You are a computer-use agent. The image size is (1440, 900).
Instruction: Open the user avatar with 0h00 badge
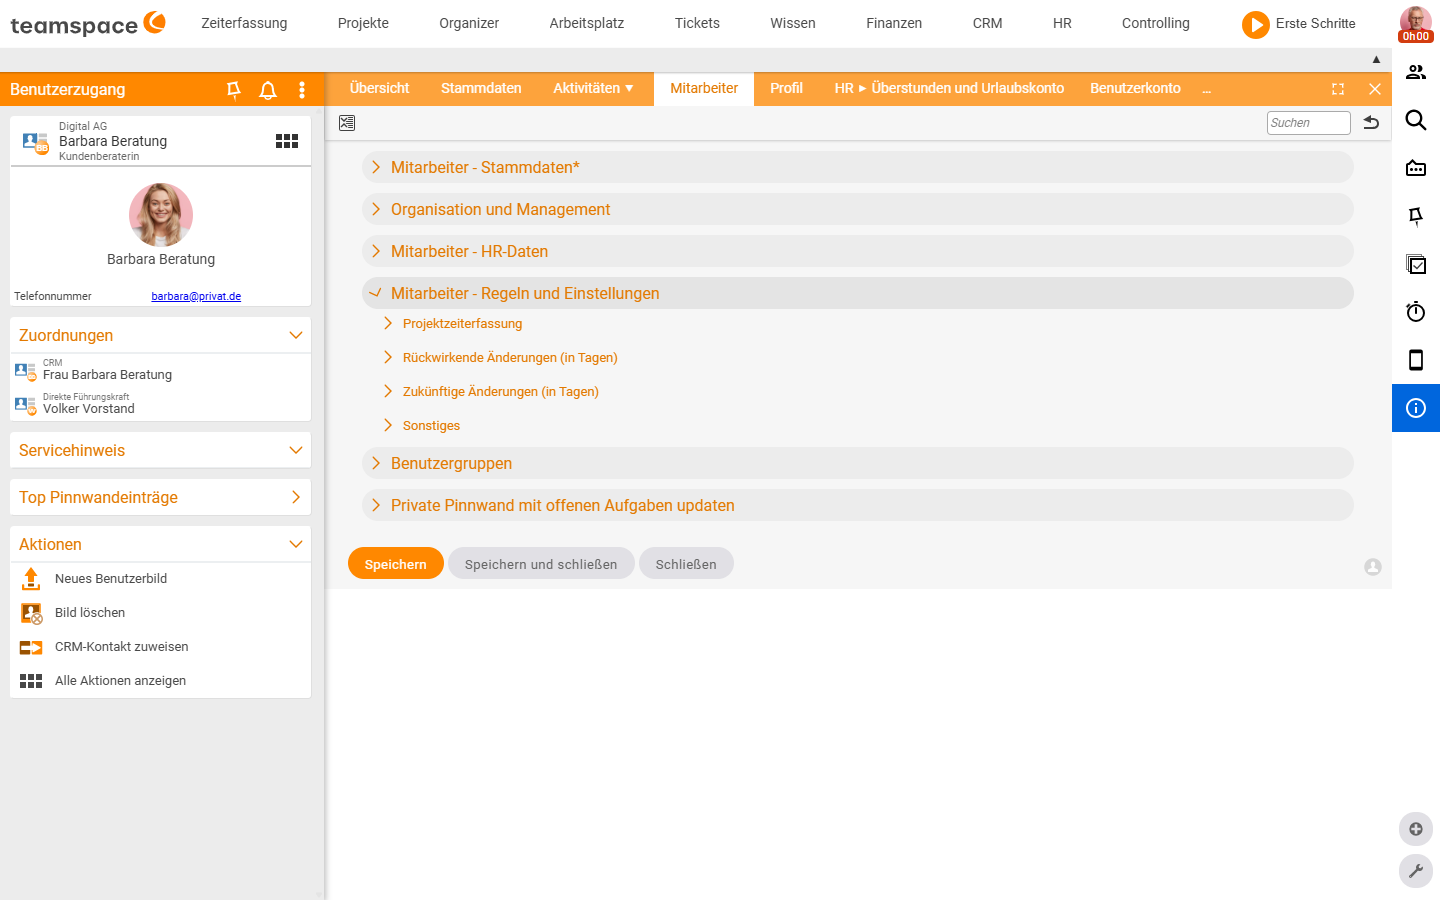coord(1416,24)
